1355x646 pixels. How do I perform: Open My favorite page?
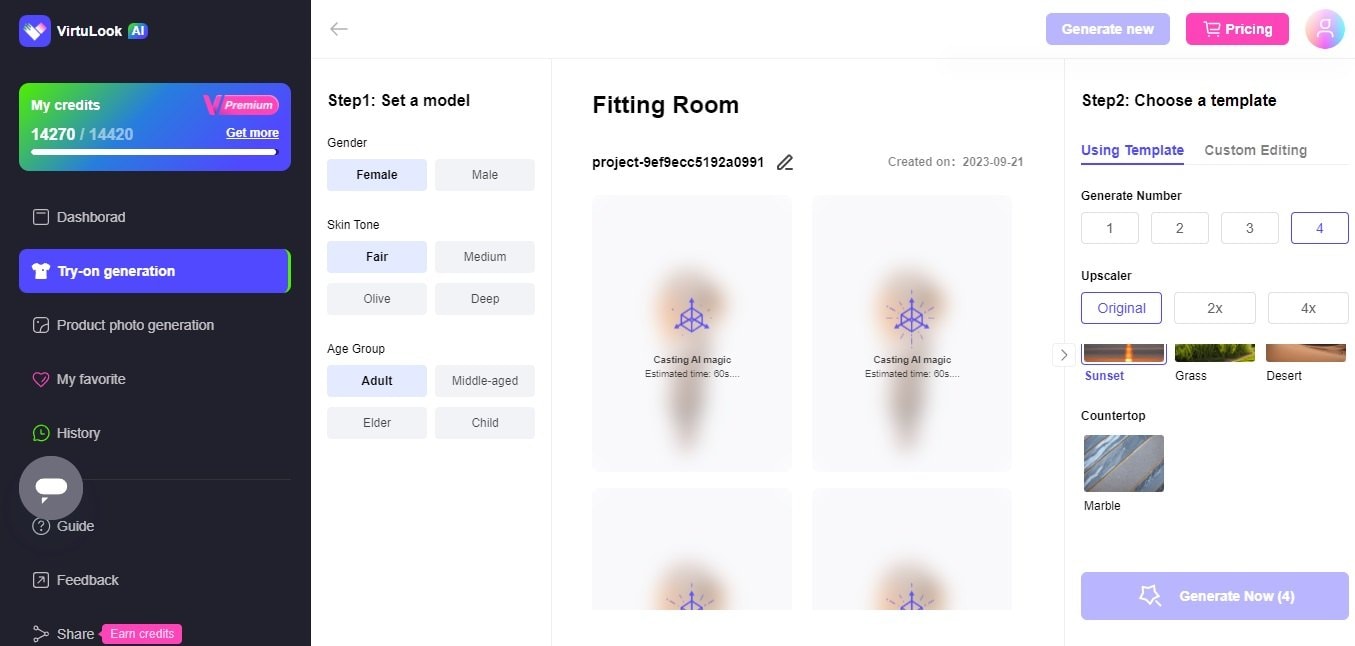[x=155, y=379]
